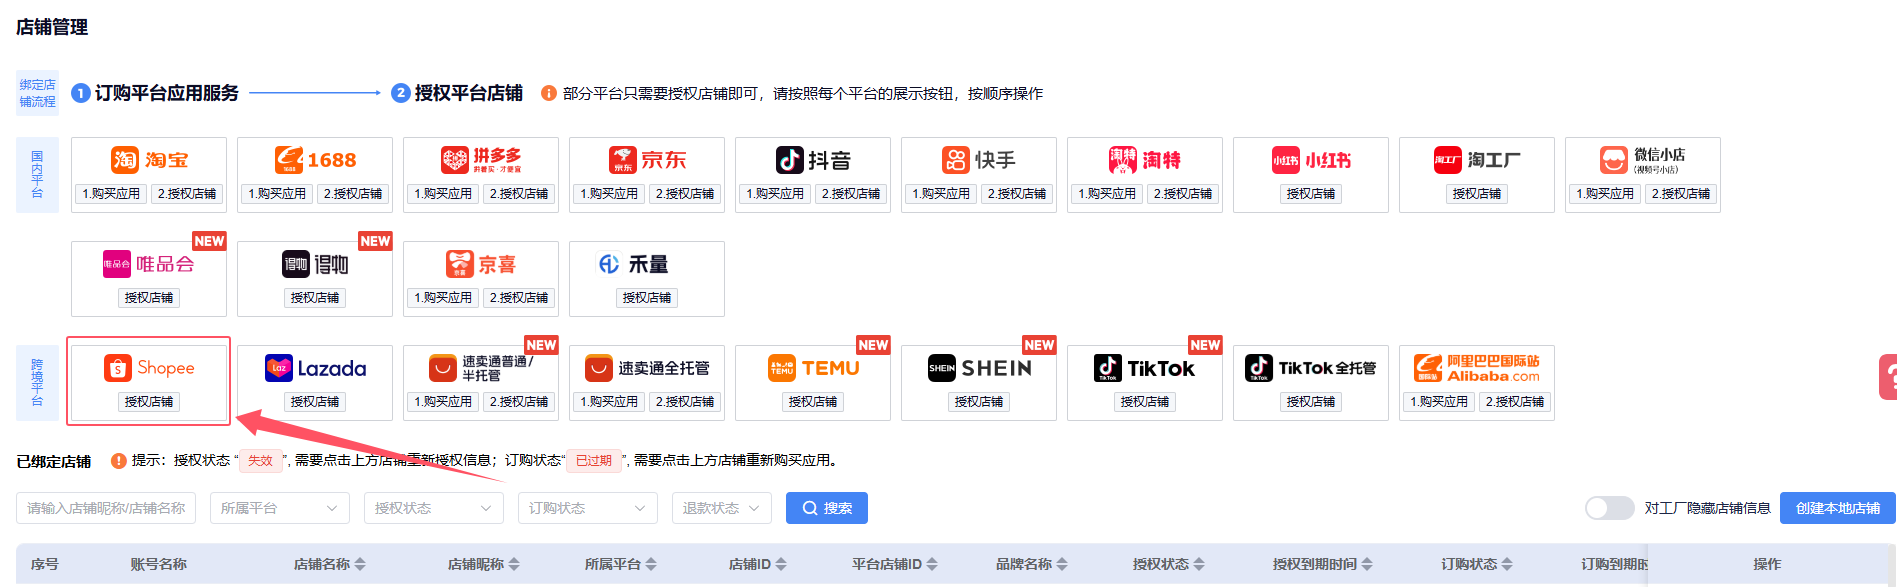Click 2.授权店铺 under 京东
Image resolution: width=1897 pixels, height=587 pixels.
[685, 193]
